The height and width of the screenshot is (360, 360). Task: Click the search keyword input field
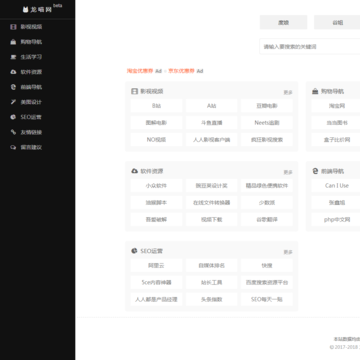point(310,47)
